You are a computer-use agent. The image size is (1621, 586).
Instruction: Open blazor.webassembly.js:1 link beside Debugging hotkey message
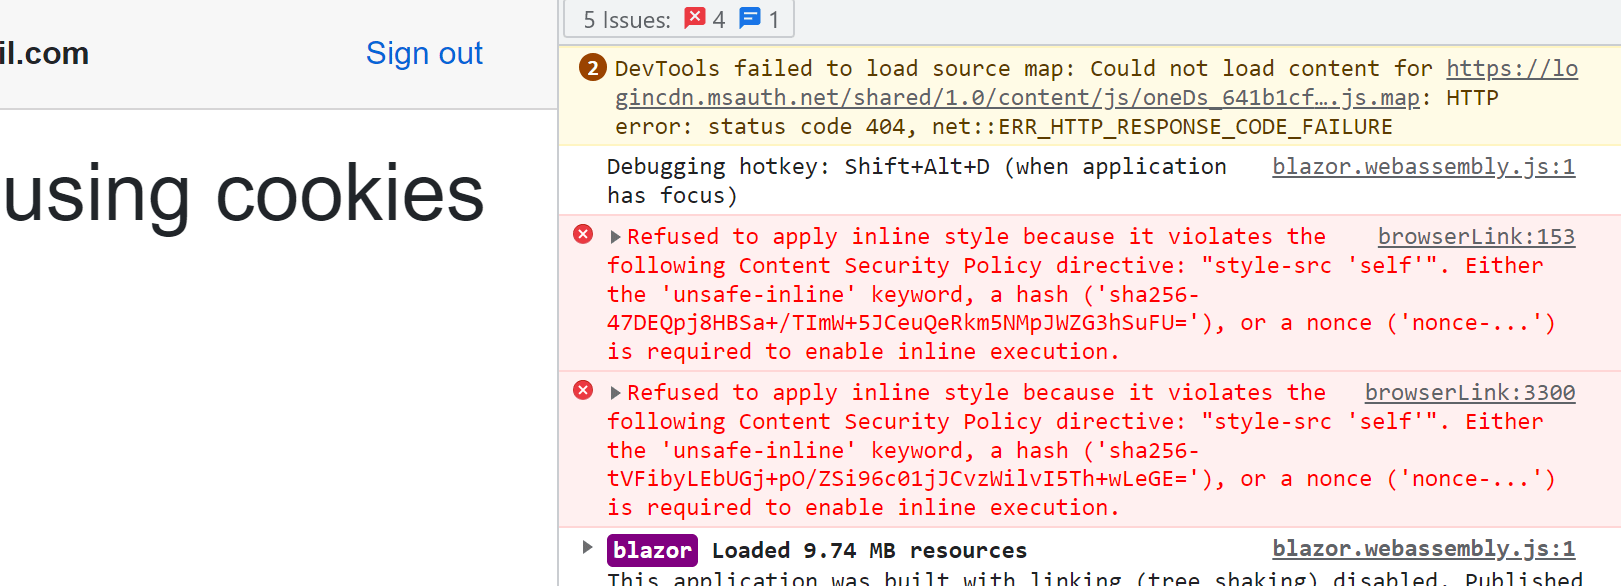pos(1422,167)
